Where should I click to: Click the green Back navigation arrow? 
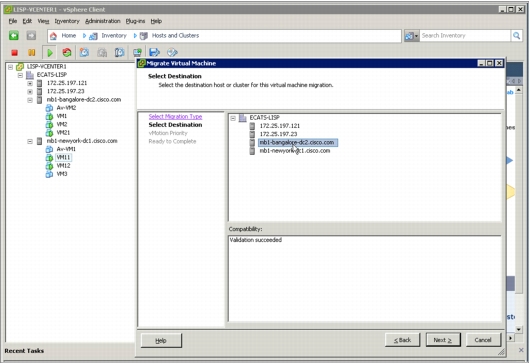coord(14,35)
